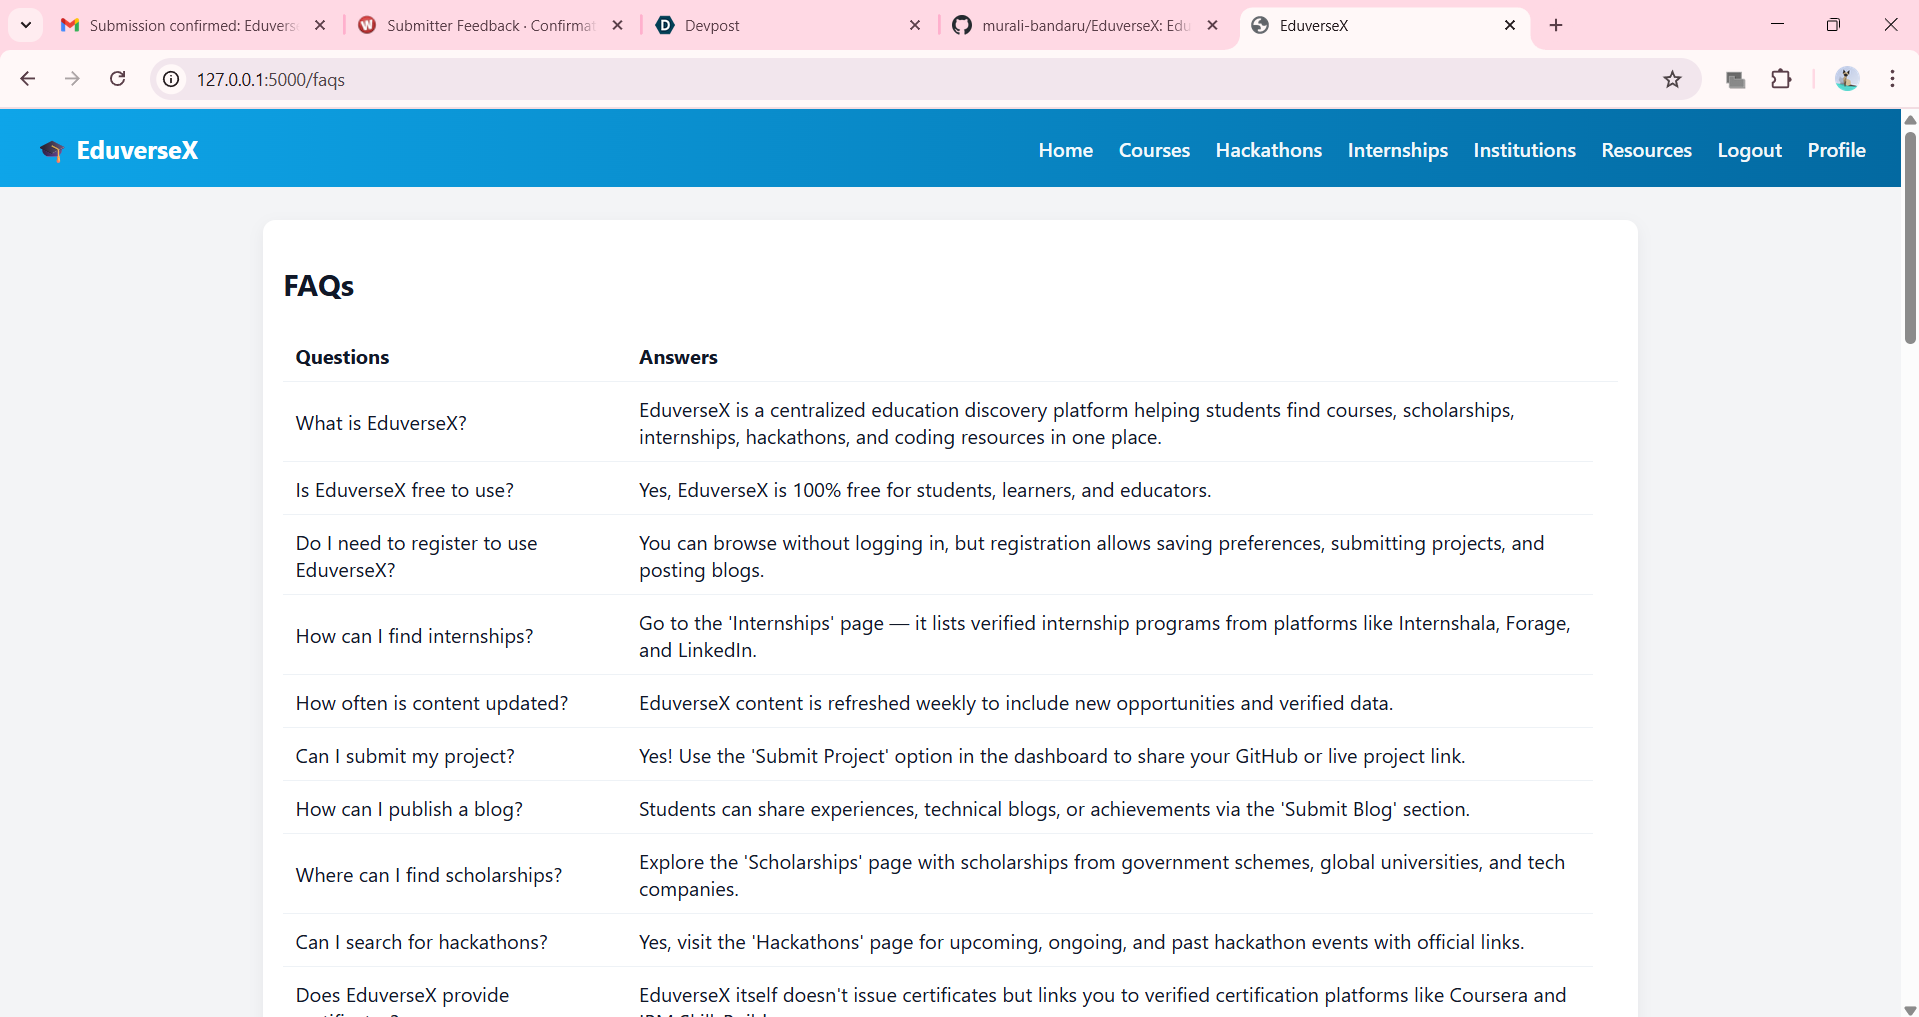Close the active EduverseX tab
Screen dimensions: 1919x1017
pyautogui.click(x=1510, y=25)
